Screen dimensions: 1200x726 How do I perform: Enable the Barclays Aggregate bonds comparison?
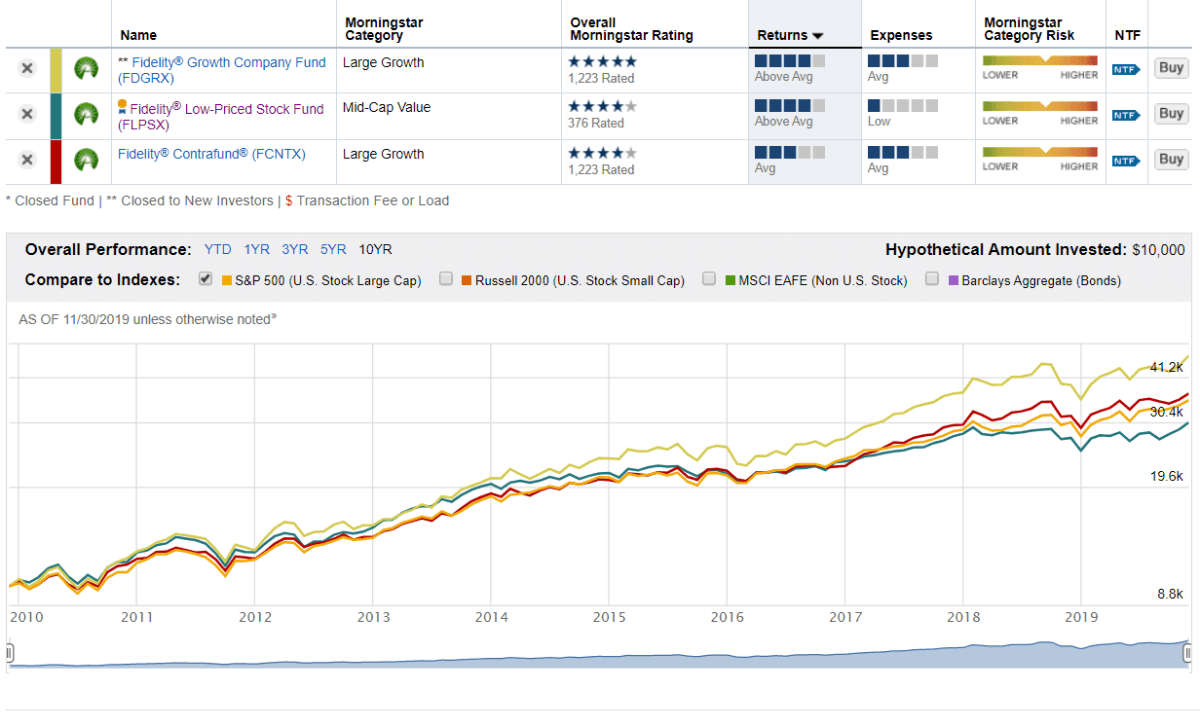tap(932, 280)
